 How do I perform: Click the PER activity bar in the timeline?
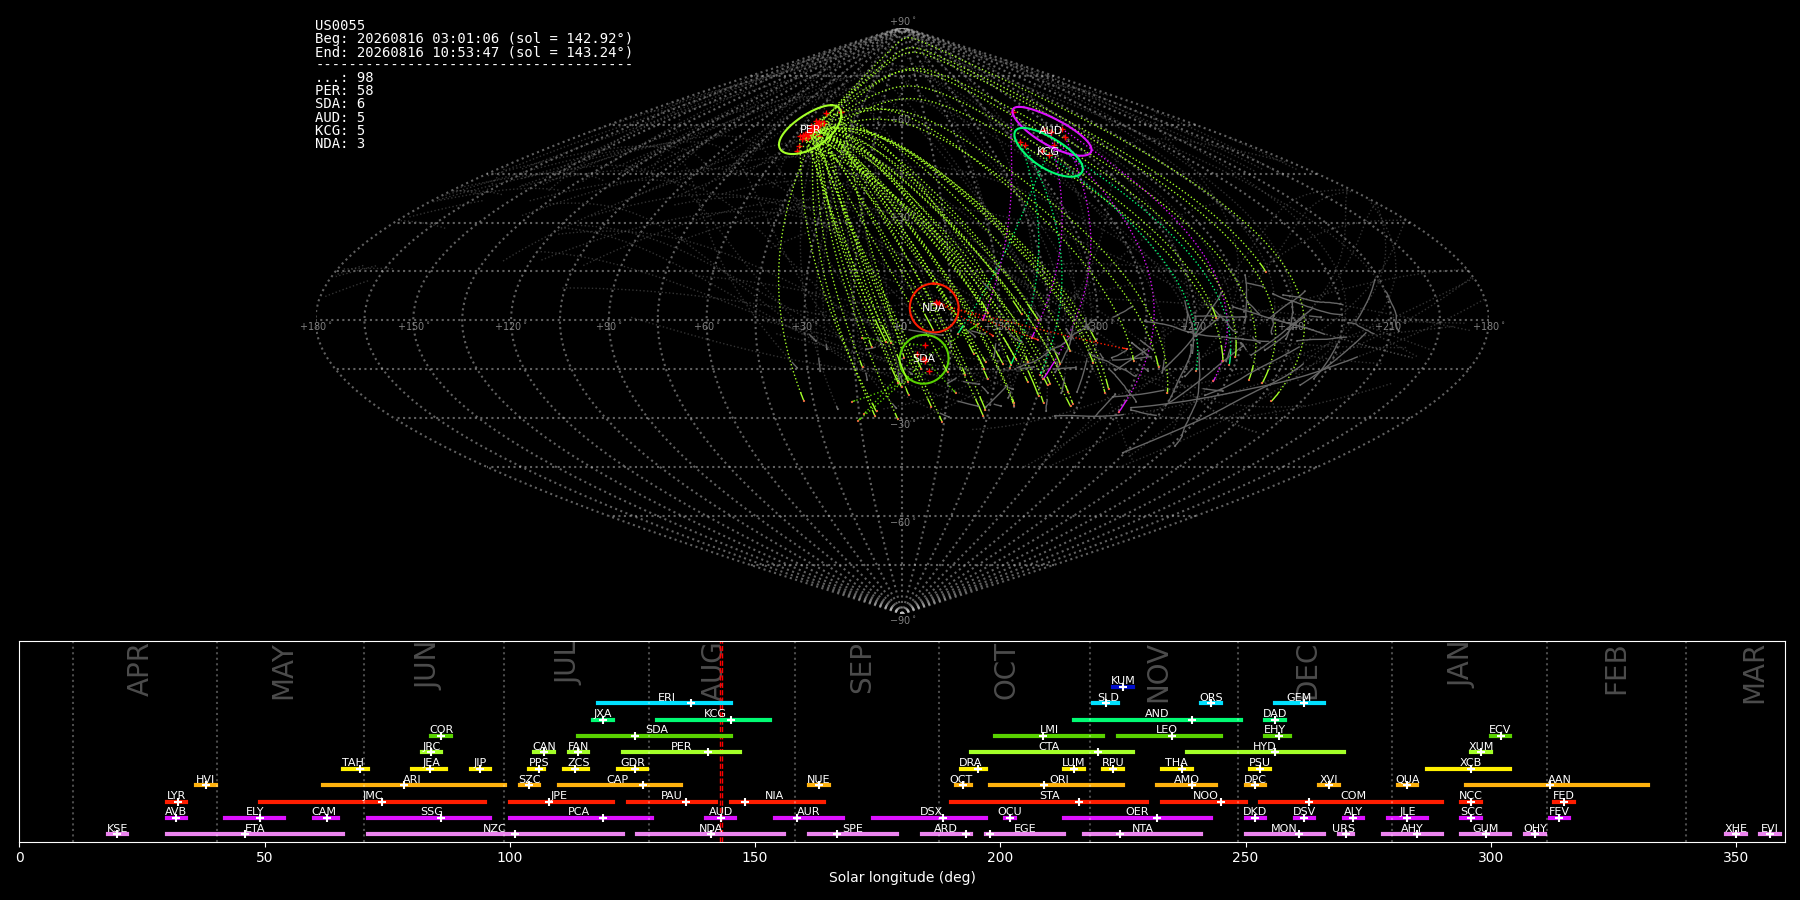(681, 752)
